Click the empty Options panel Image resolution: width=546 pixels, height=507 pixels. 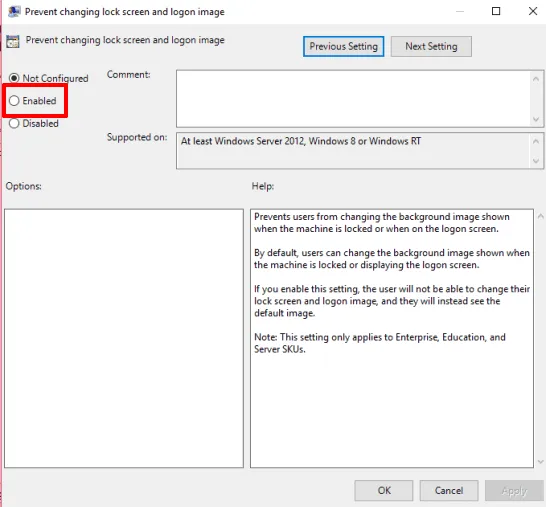click(x=124, y=338)
